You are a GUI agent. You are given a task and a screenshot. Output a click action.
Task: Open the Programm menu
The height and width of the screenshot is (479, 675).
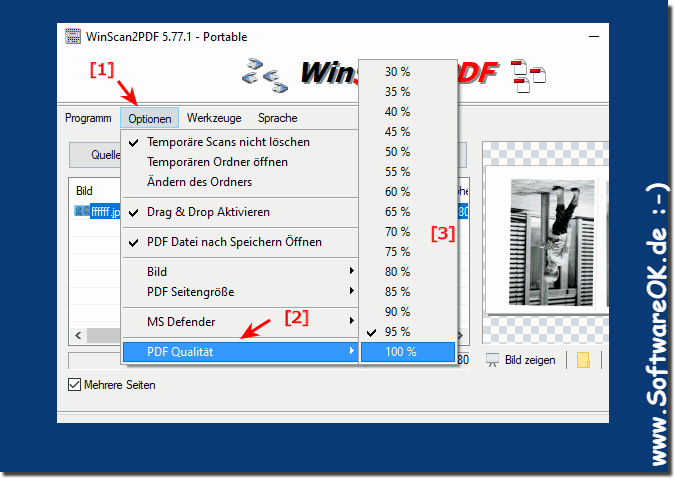(88, 118)
